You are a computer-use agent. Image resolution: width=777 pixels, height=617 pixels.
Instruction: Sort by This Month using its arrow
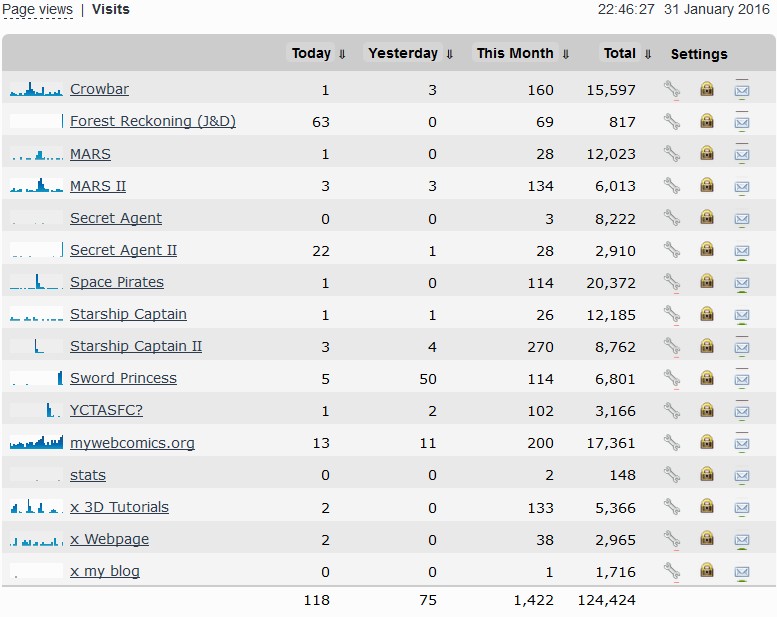[566, 54]
